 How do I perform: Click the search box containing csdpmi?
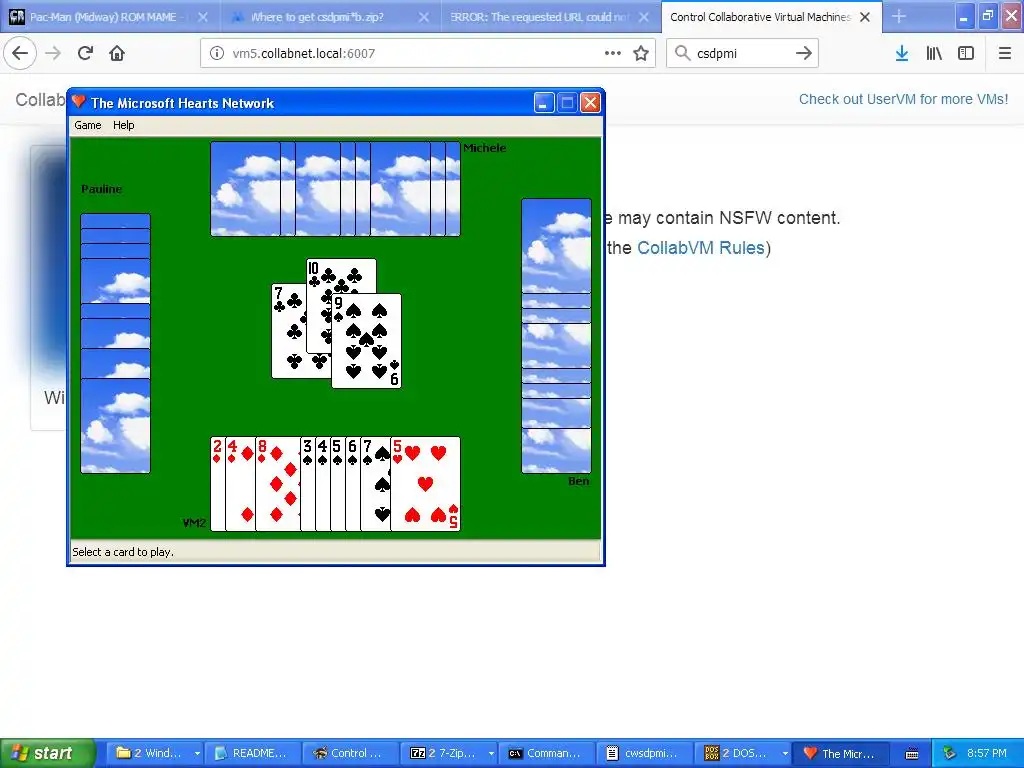[x=741, y=54]
